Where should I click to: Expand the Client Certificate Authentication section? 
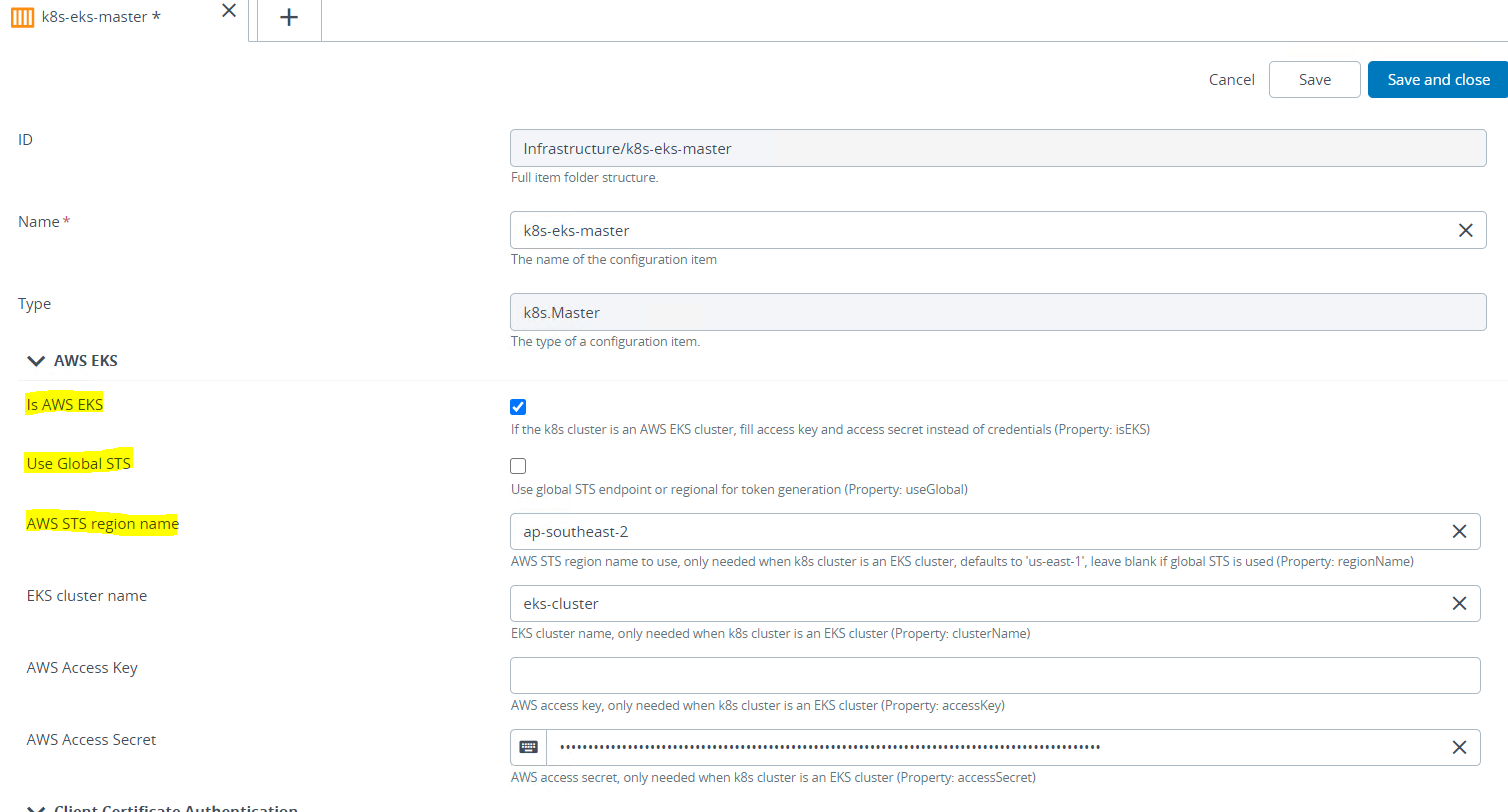tap(37, 808)
